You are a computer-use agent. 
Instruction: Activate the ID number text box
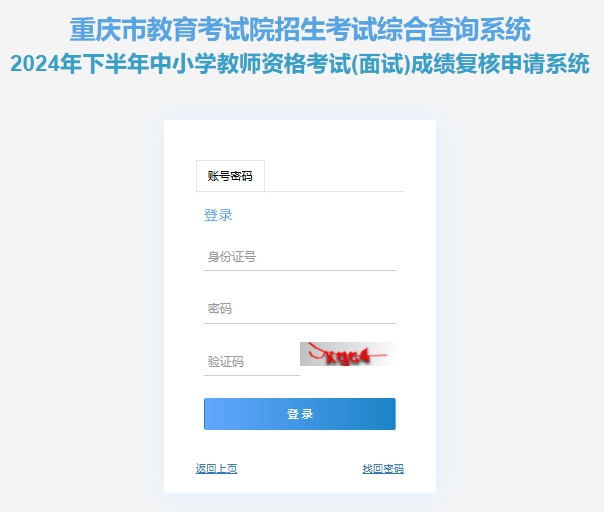(x=300, y=257)
